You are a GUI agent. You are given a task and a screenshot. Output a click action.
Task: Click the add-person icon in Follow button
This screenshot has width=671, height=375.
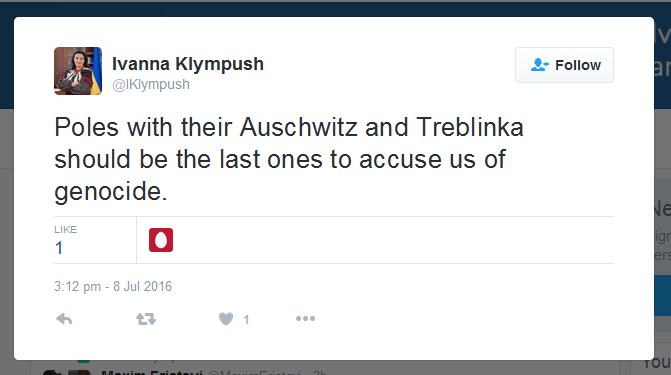click(539, 65)
